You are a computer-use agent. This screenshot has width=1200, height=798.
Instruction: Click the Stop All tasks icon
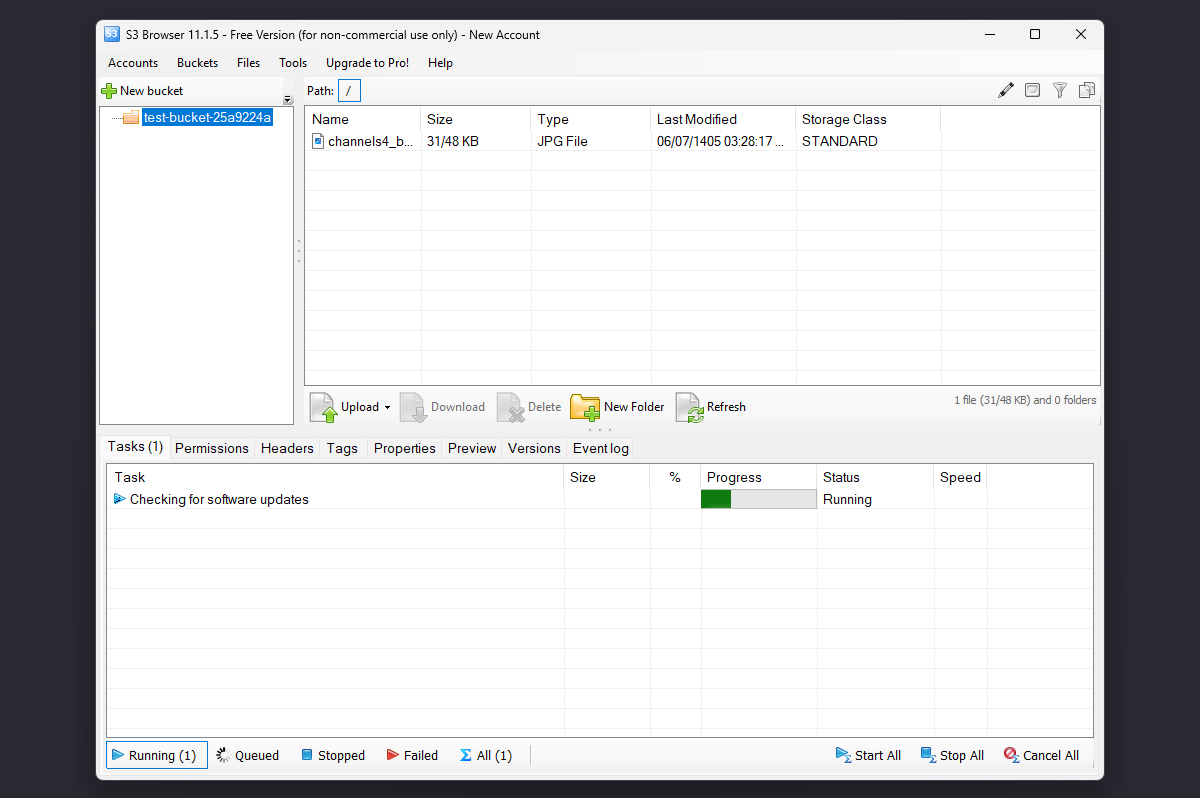[928, 755]
